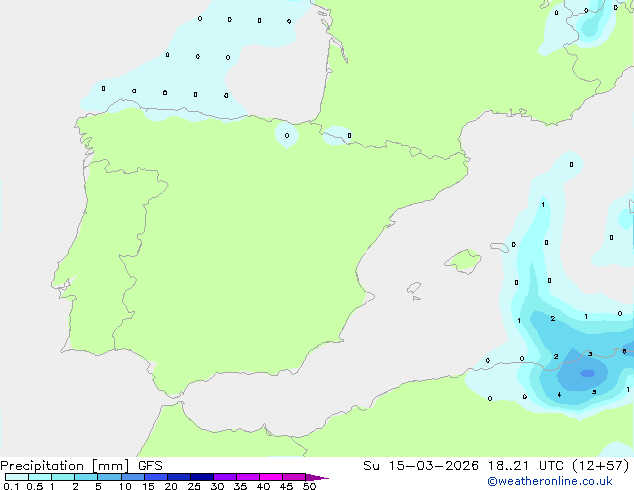634x490 pixels.
Task: Select the 30–35 mm purple legend swatch
Action: click(225, 477)
